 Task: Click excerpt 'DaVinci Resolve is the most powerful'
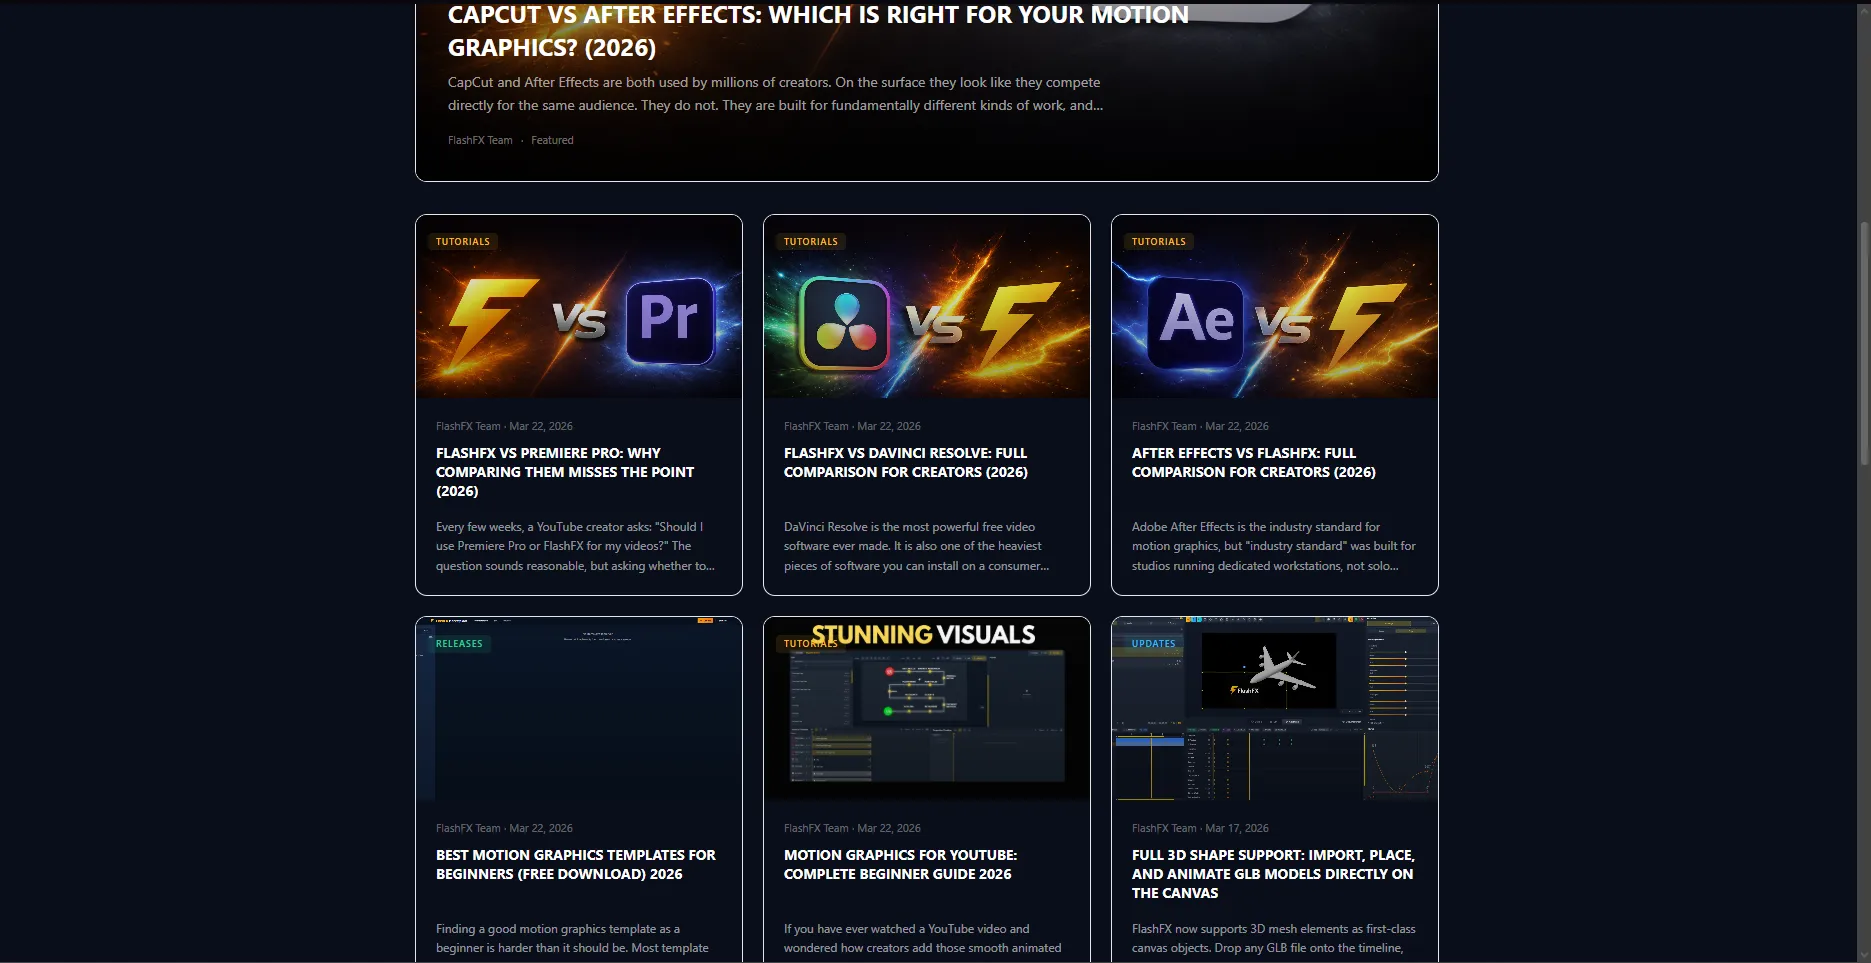(916, 546)
